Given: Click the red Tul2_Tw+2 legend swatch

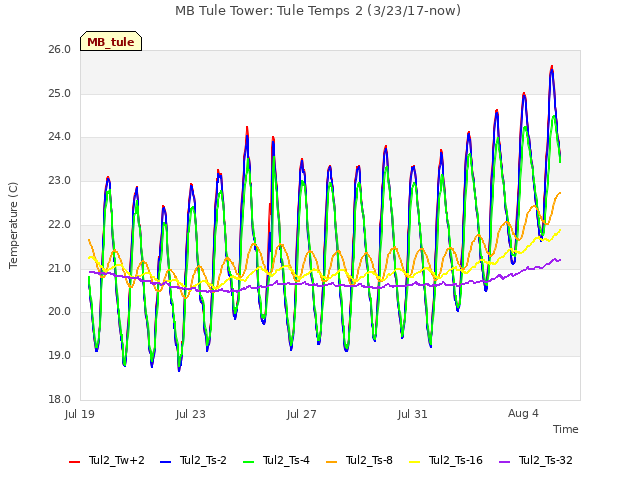Looking at the screenshot, I should 74,462.
